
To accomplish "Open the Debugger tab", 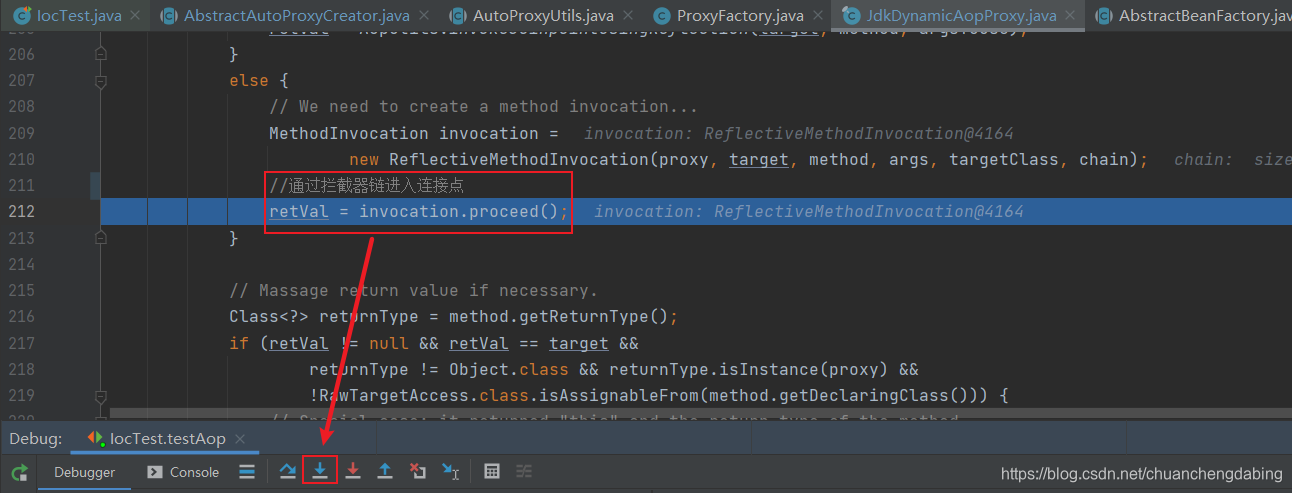I will coord(85,472).
